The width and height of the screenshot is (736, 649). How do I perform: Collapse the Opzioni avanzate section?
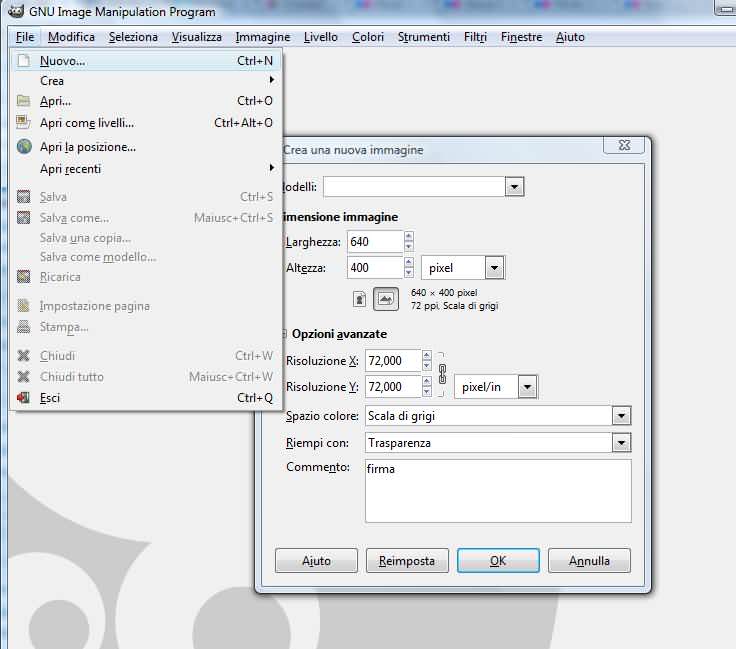coord(284,334)
